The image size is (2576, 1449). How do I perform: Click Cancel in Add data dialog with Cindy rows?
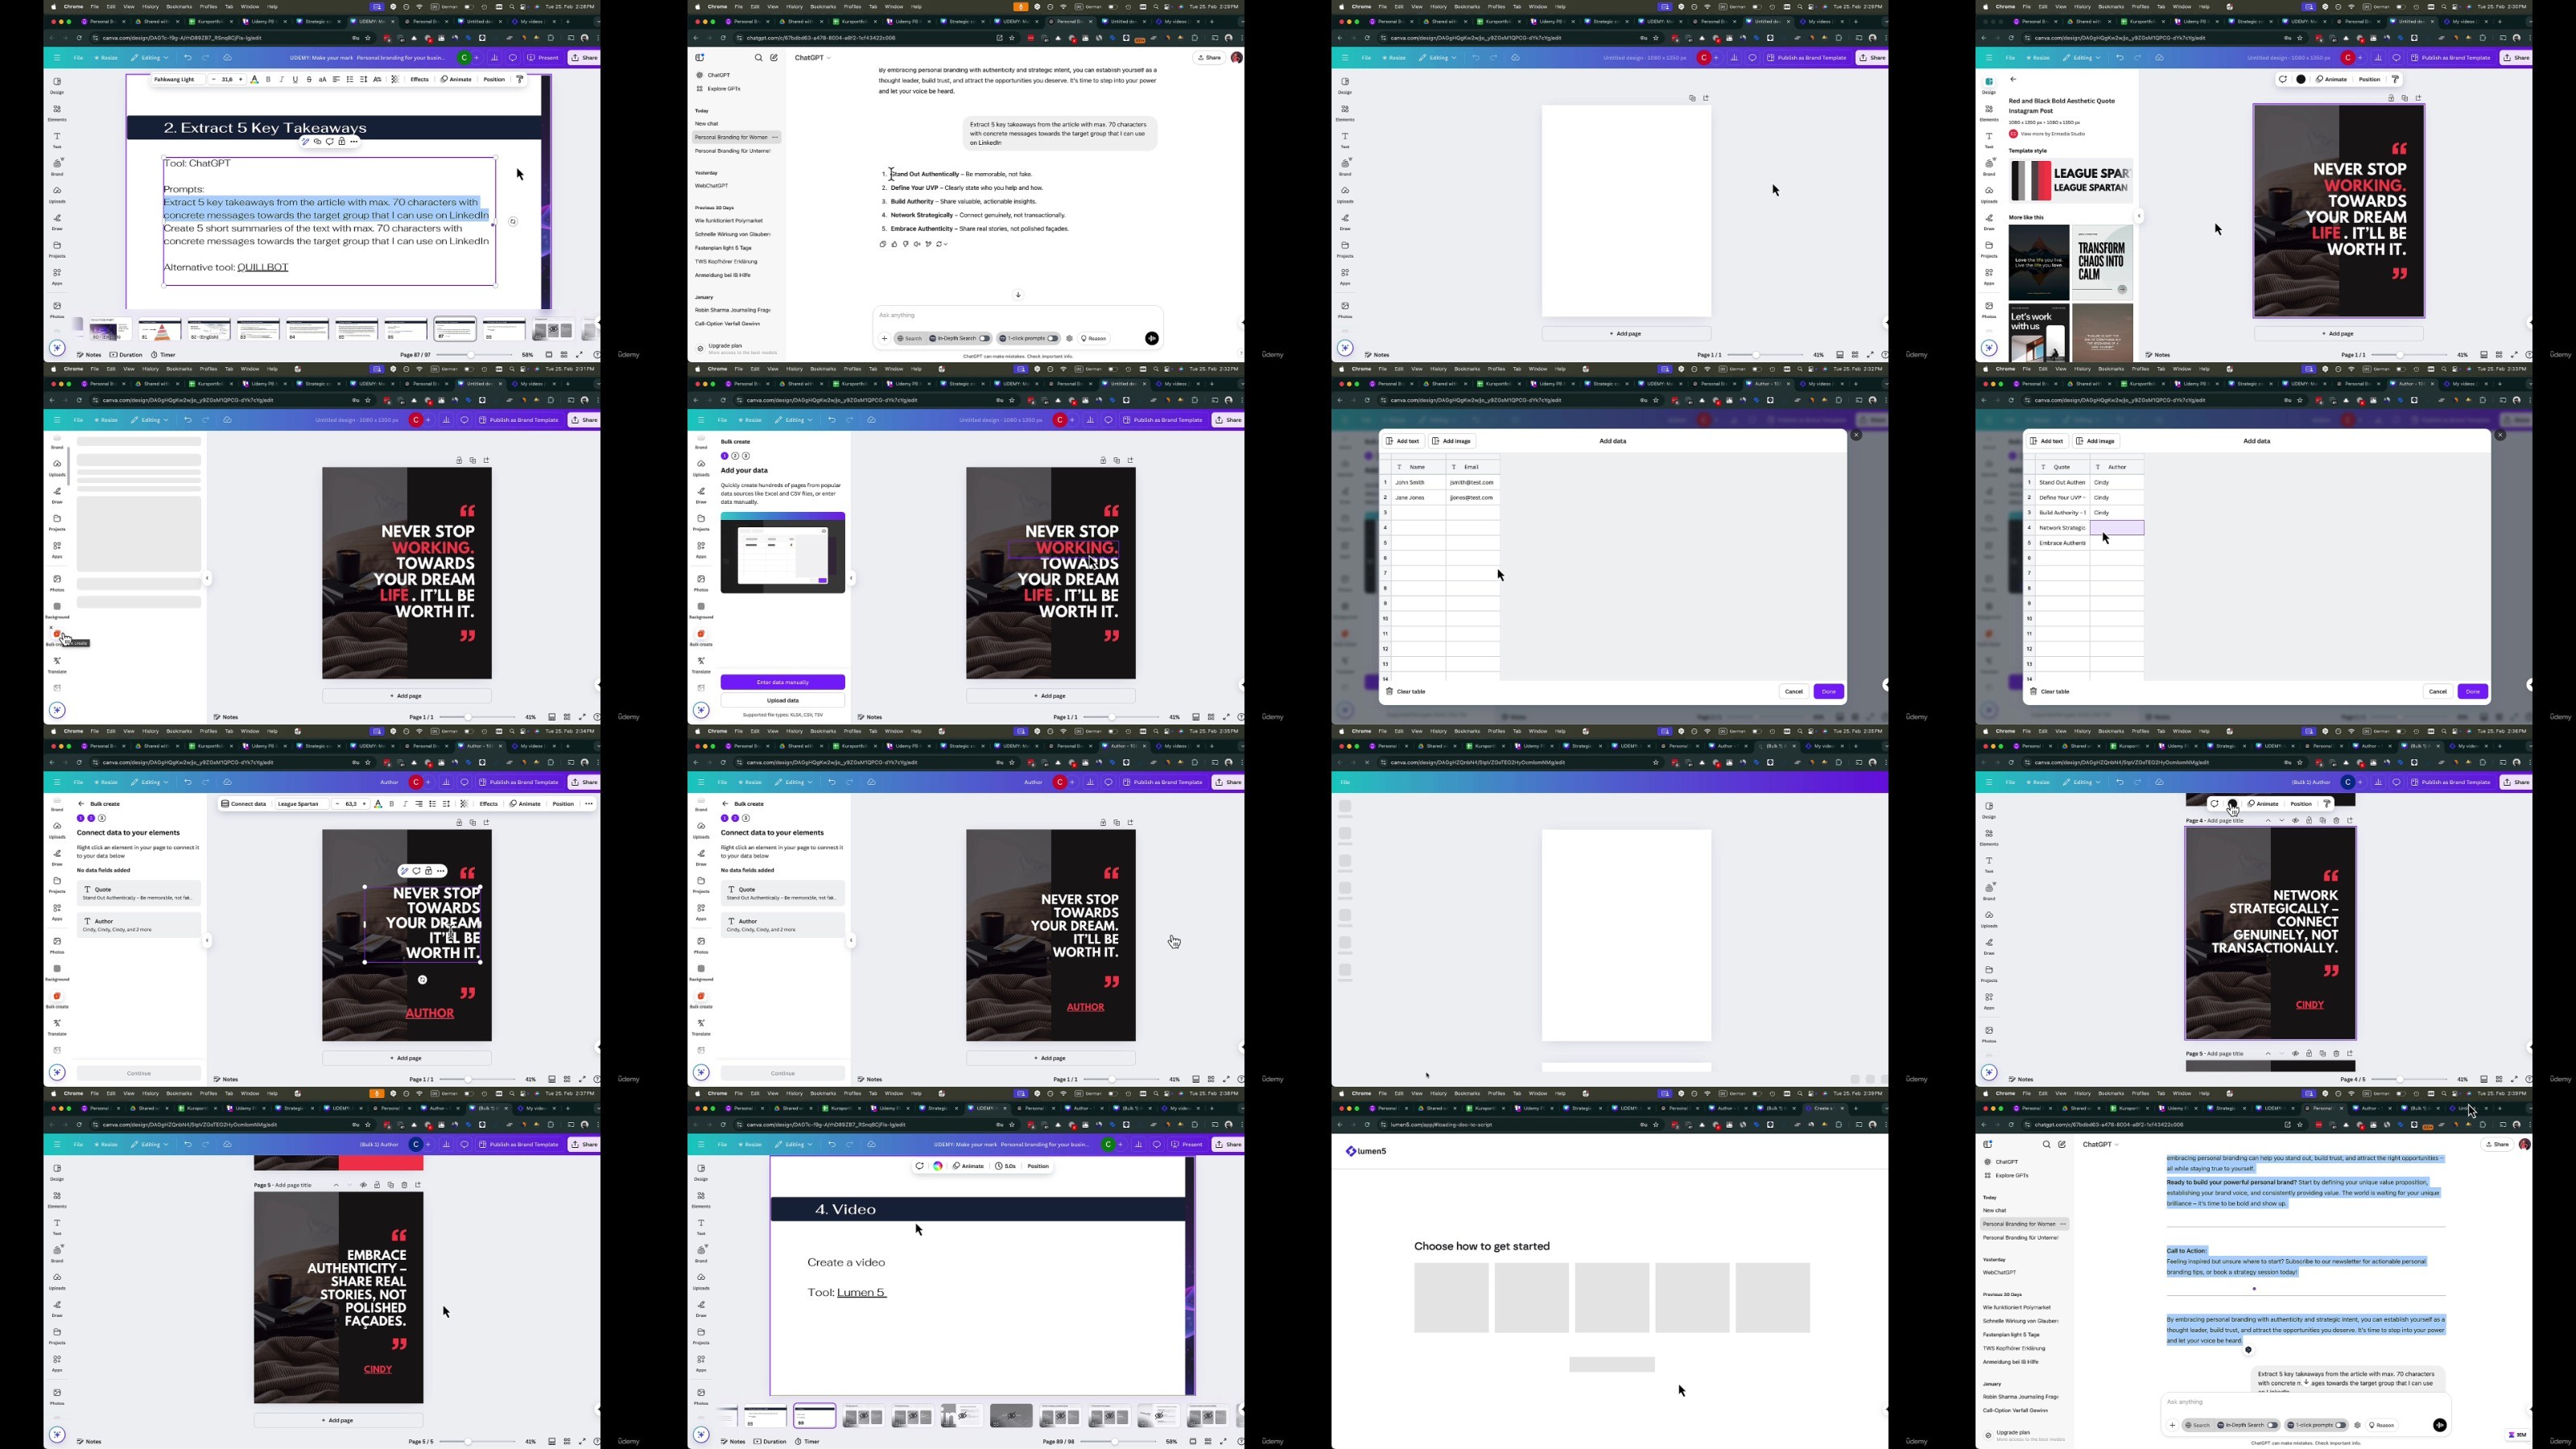tap(2438, 692)
